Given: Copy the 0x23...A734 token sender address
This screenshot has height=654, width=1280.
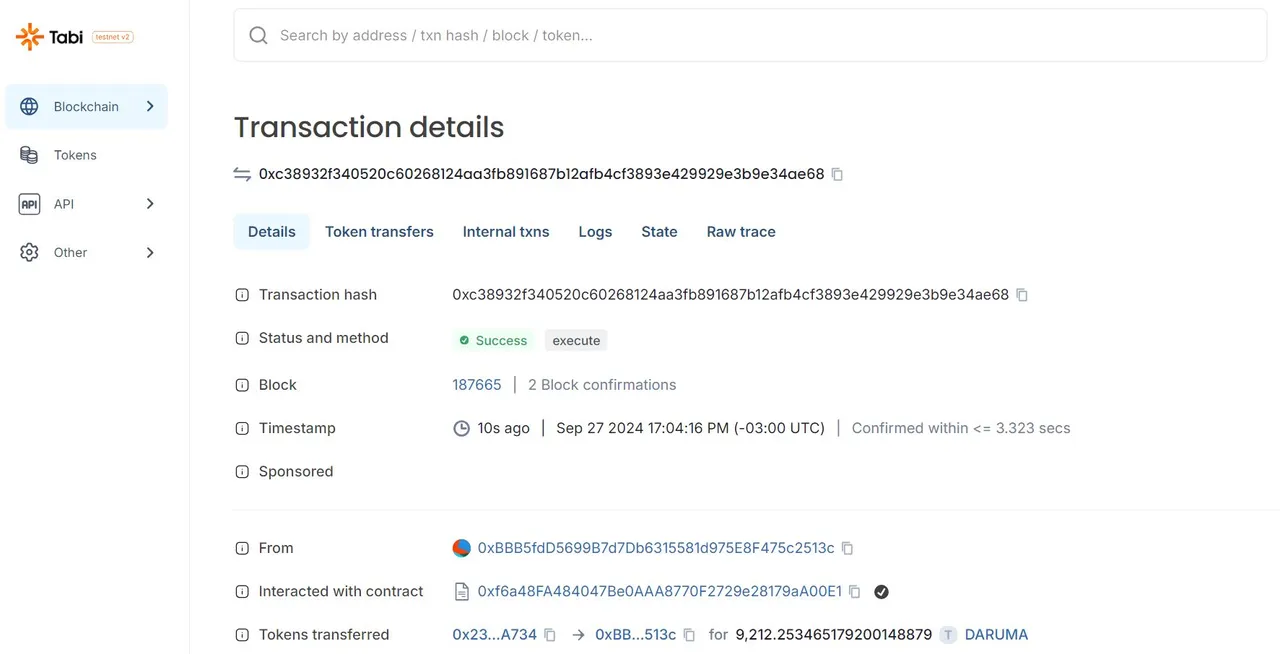Looking at the screenshot, I should pyautogui.click(x=550, y=635).
